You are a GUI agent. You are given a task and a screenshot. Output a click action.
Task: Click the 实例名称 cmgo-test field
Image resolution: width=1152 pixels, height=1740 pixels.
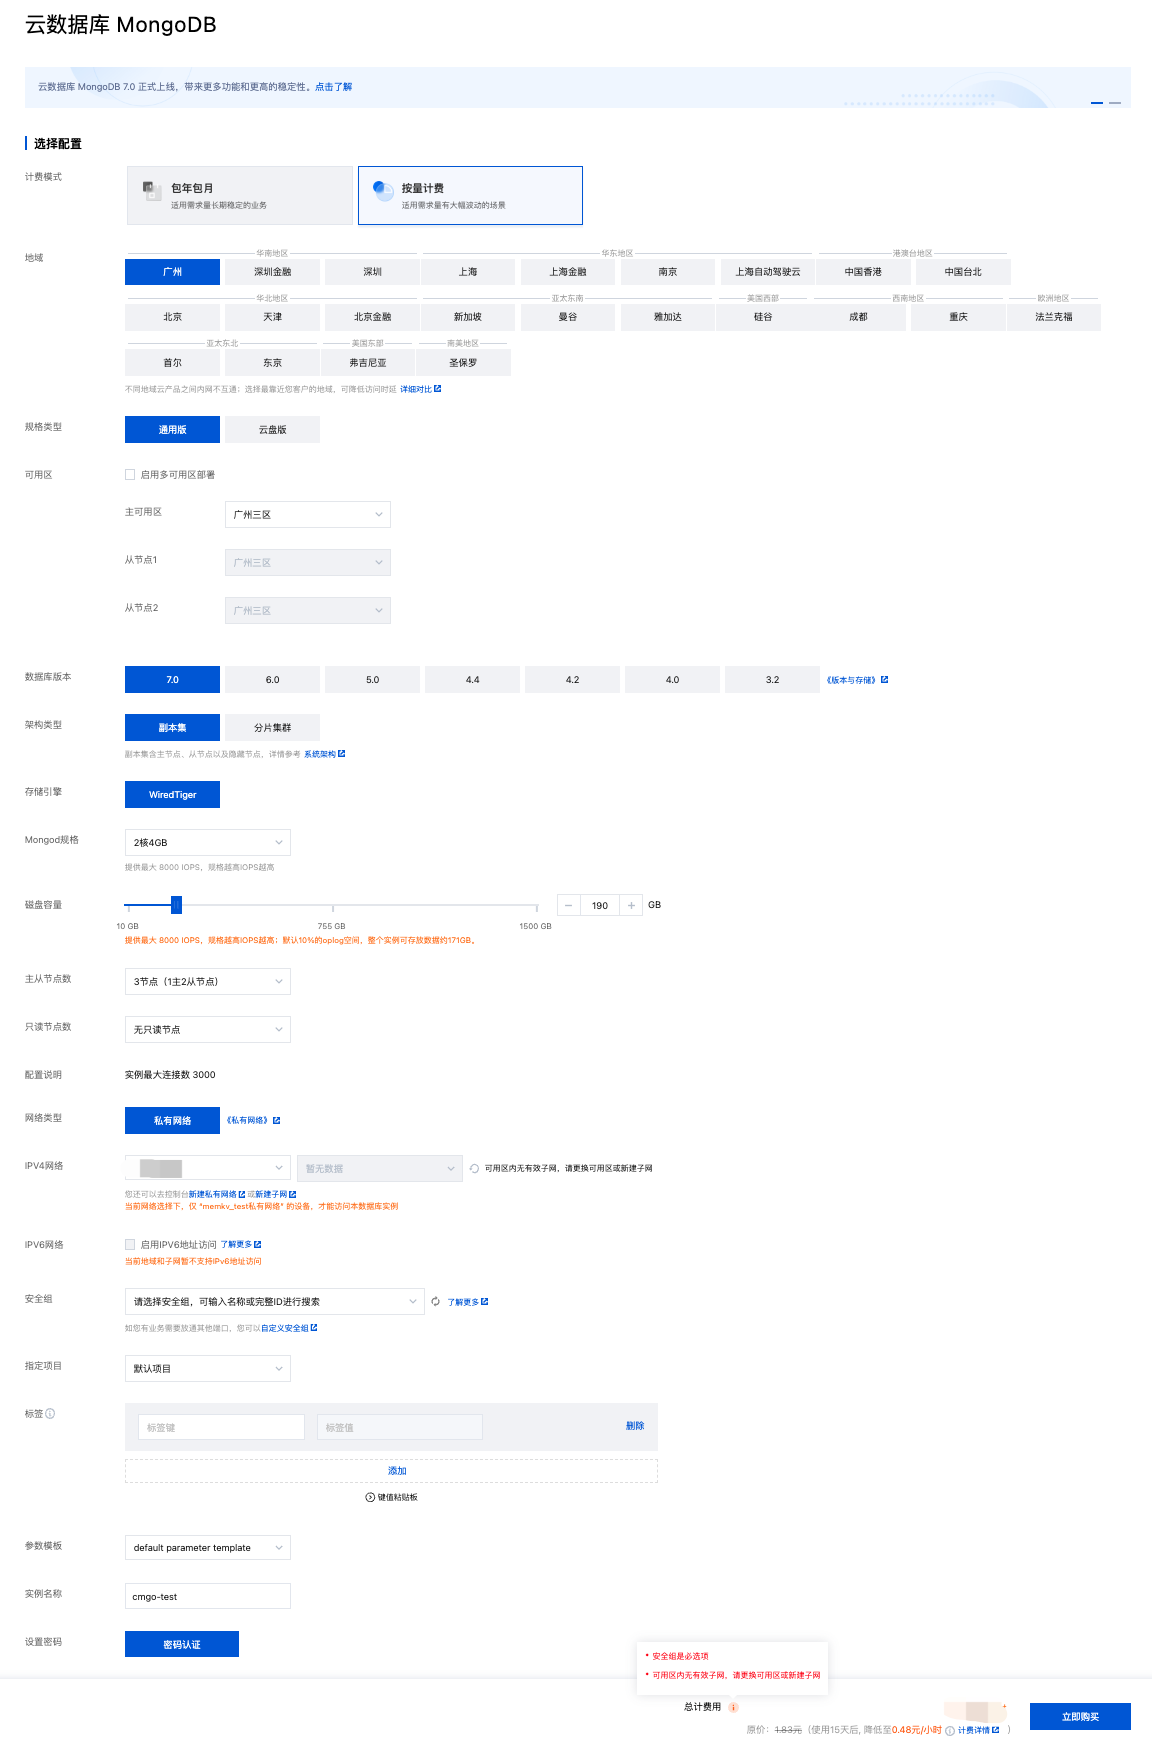(208, 1596)
